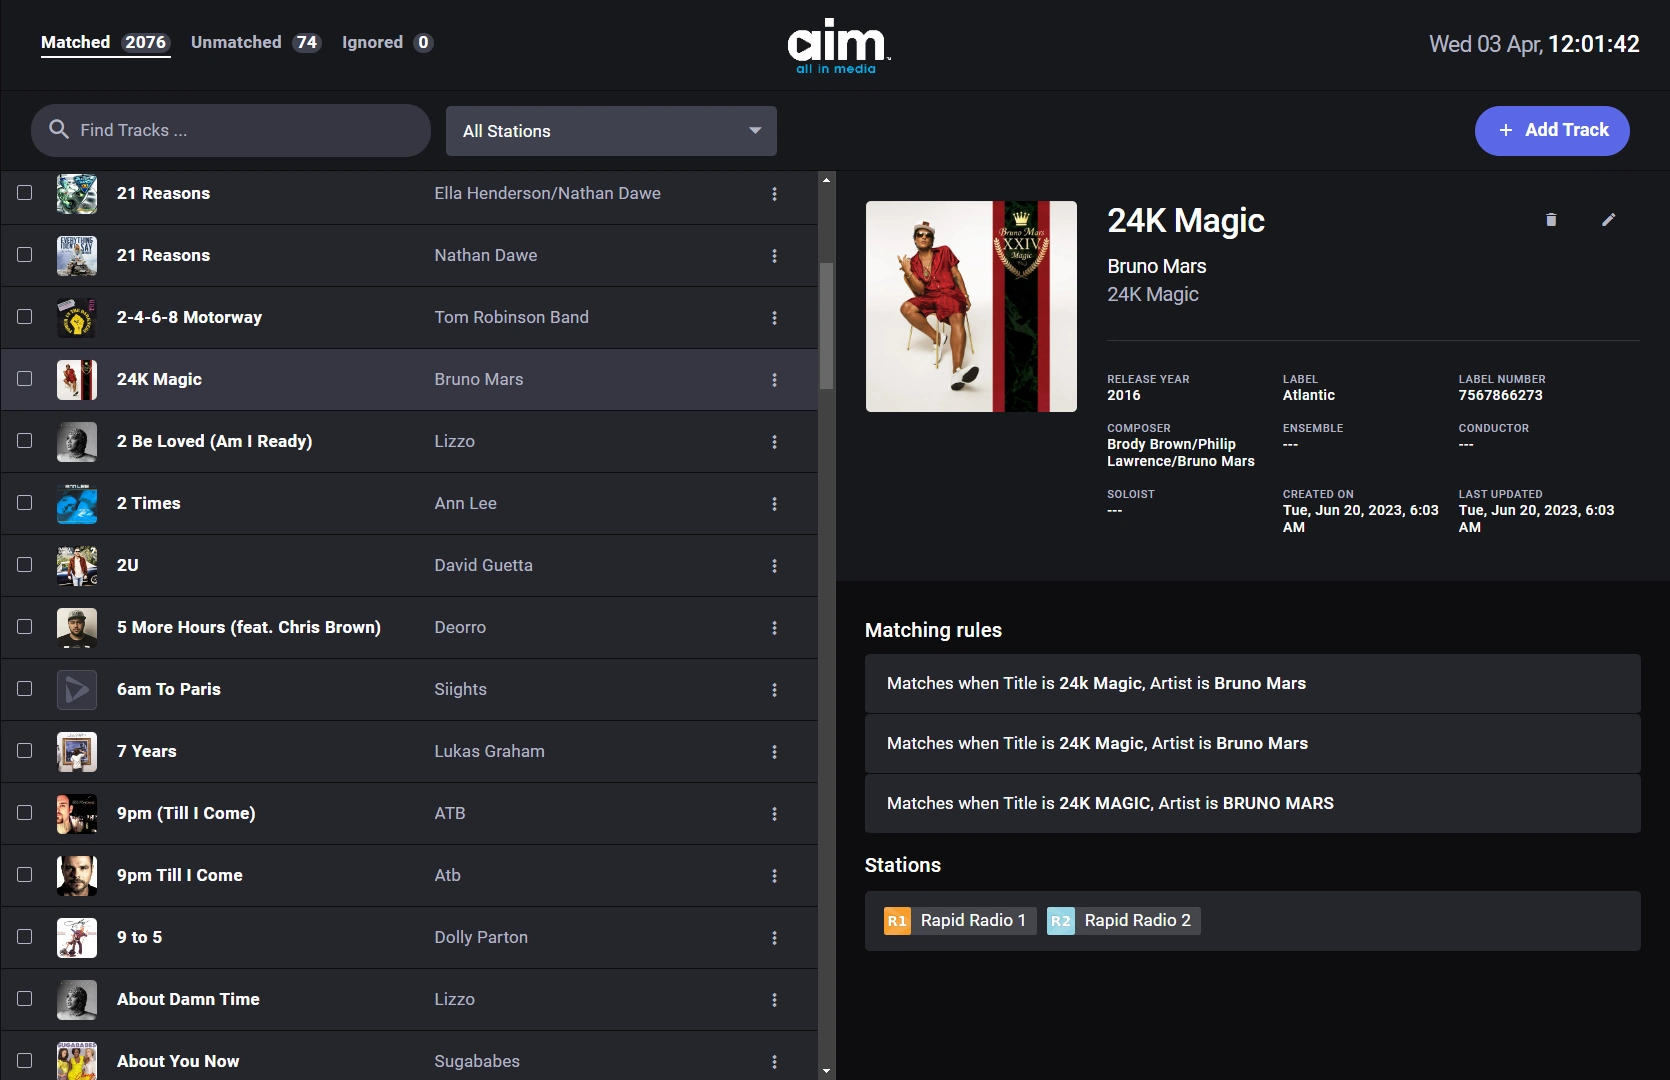This screenshot has height=1080, width=1670.
Task: Click the 6am To Paris placeholder play artwork
Action: (77, 690)
